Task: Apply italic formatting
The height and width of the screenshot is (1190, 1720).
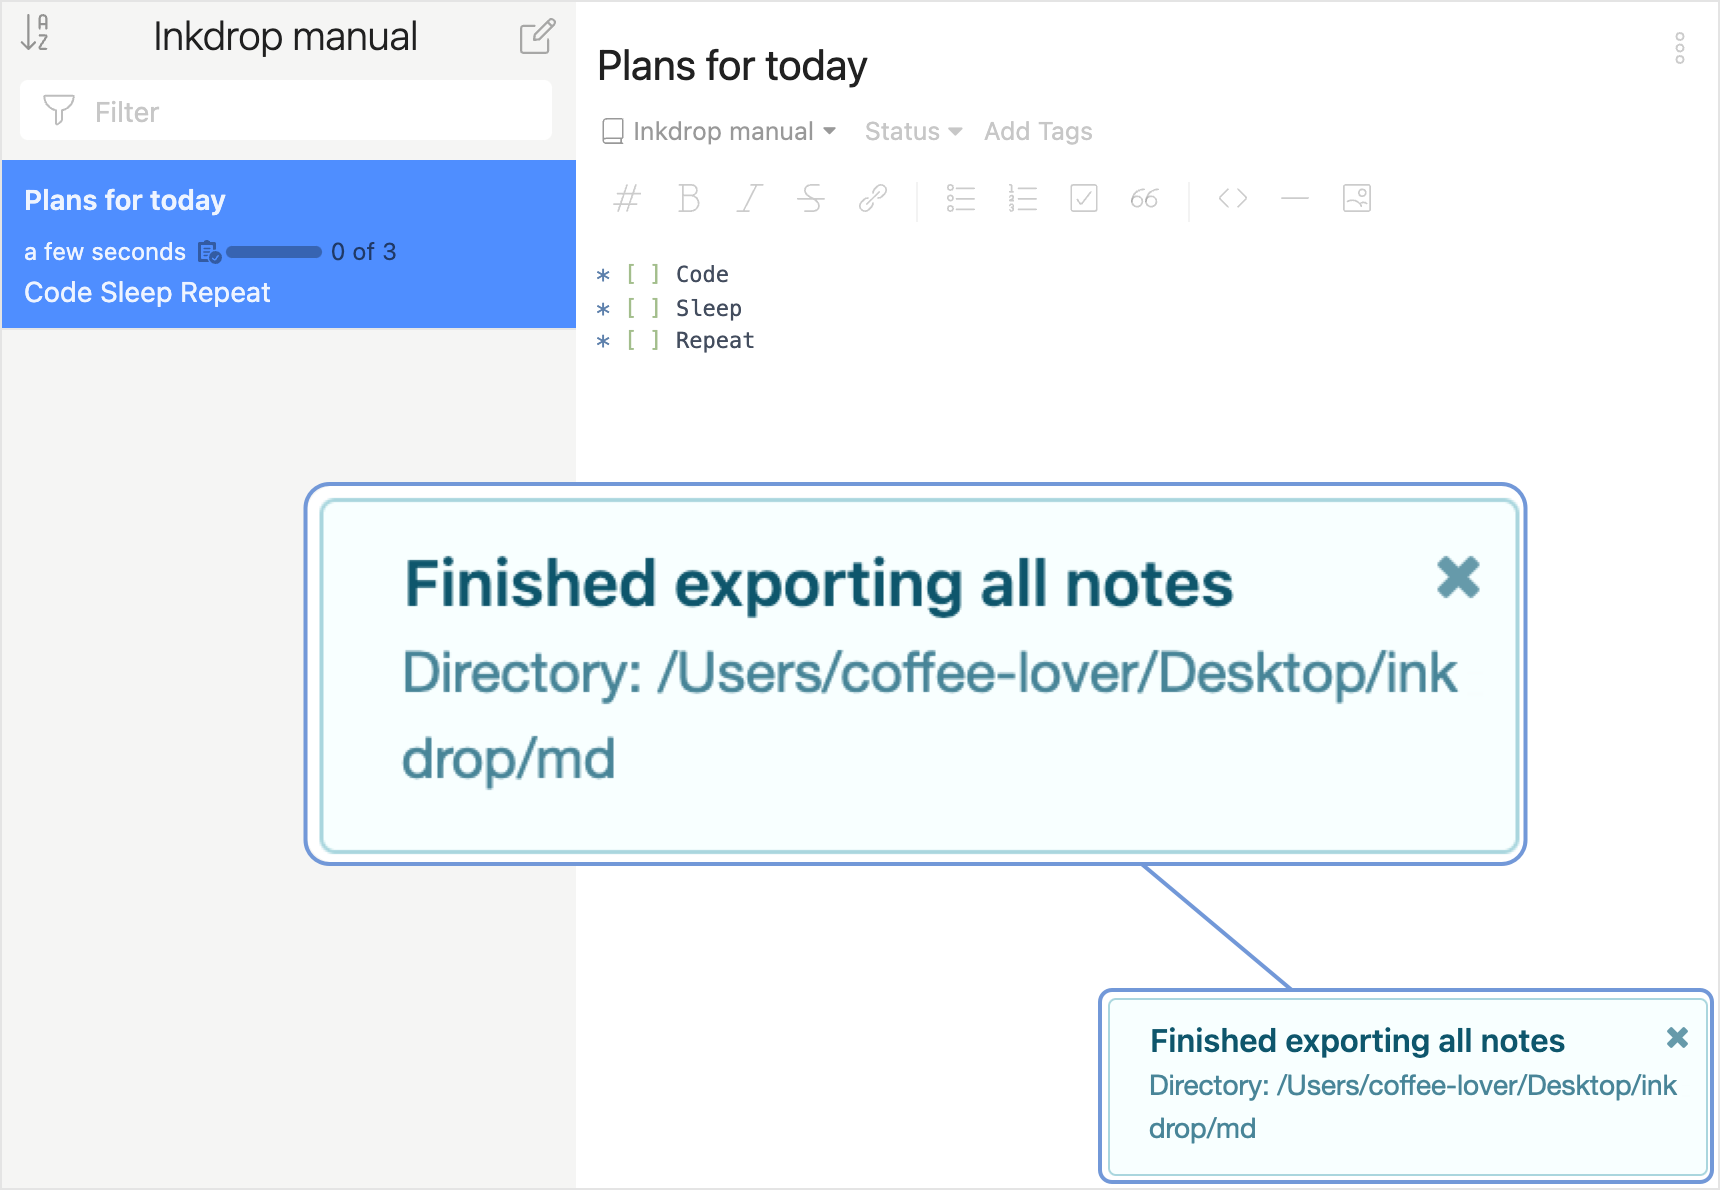Action: (x=749, y=199)
